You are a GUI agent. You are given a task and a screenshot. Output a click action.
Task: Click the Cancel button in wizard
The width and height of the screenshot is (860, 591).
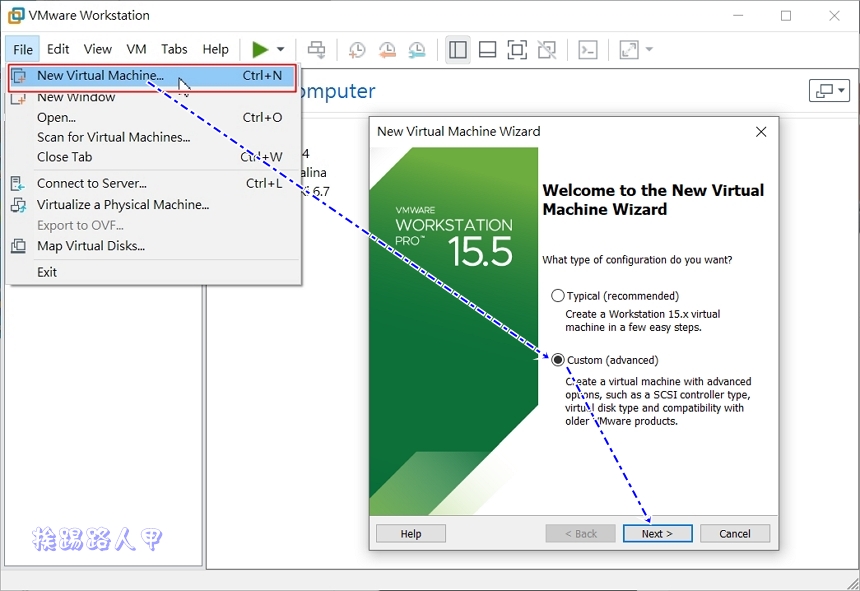pos(734,533)
